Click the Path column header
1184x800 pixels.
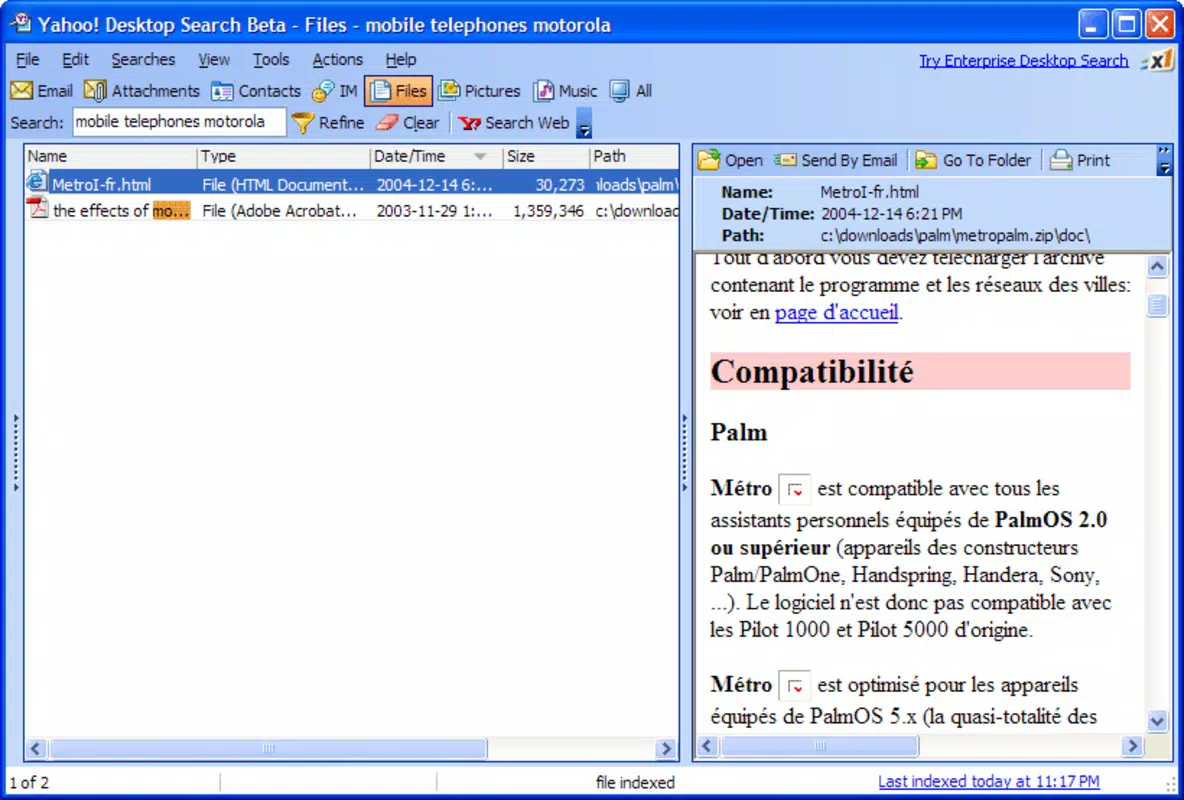(634, 156)
